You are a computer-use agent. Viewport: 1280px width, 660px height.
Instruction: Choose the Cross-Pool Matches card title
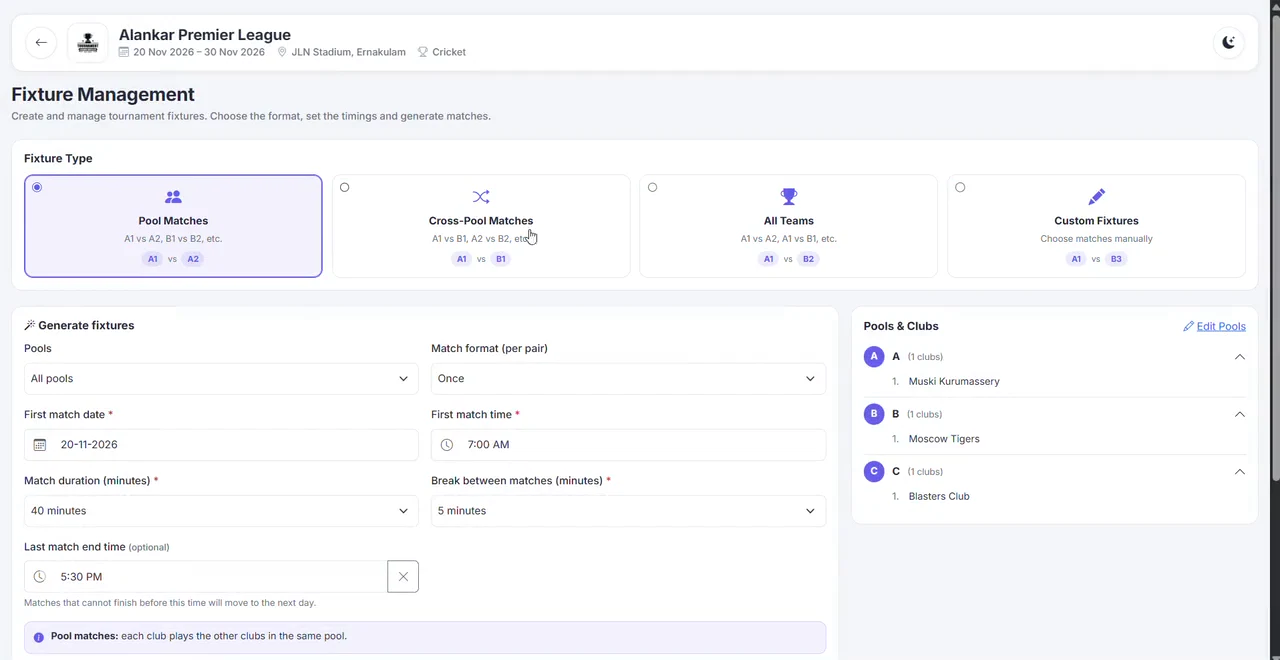point(481,221)
